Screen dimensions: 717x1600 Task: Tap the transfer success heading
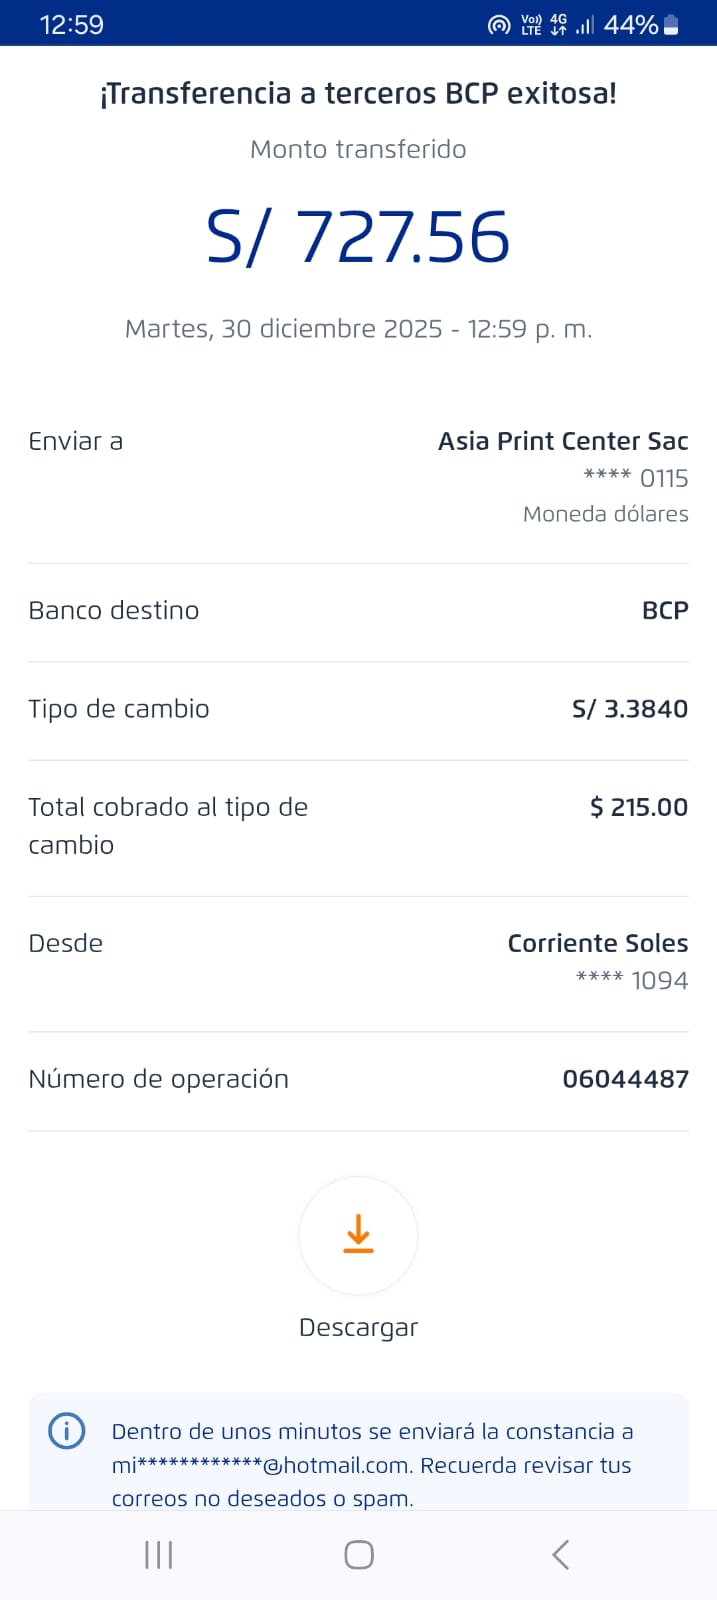[358, 94]
